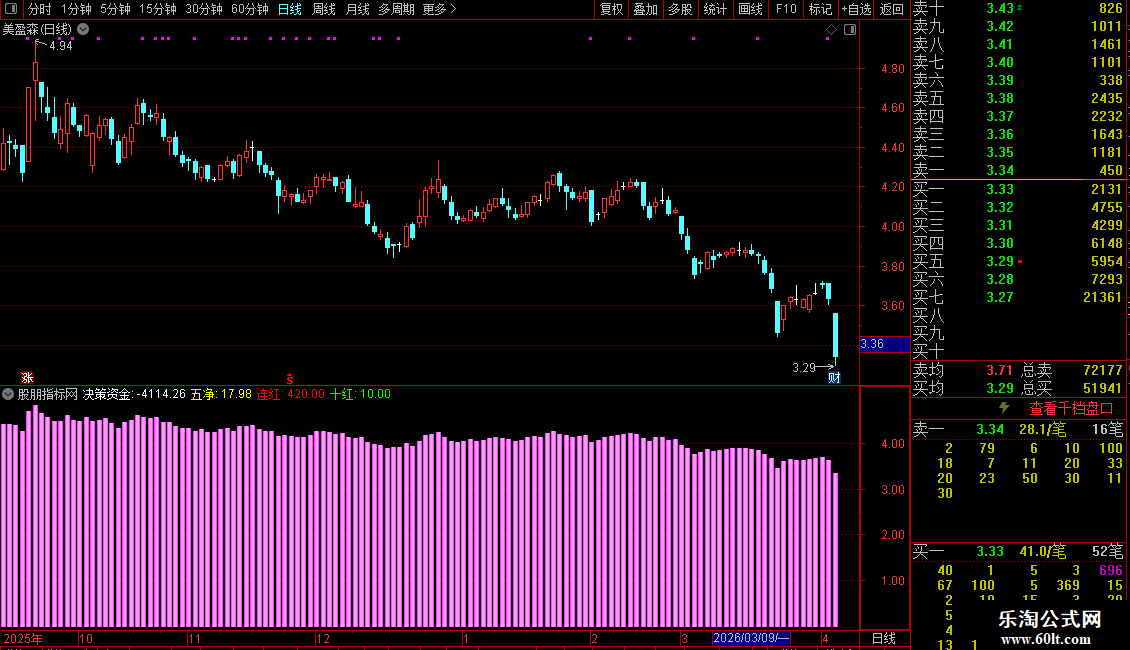Click the 2025年 label on time axis

[x=22, y=638]
